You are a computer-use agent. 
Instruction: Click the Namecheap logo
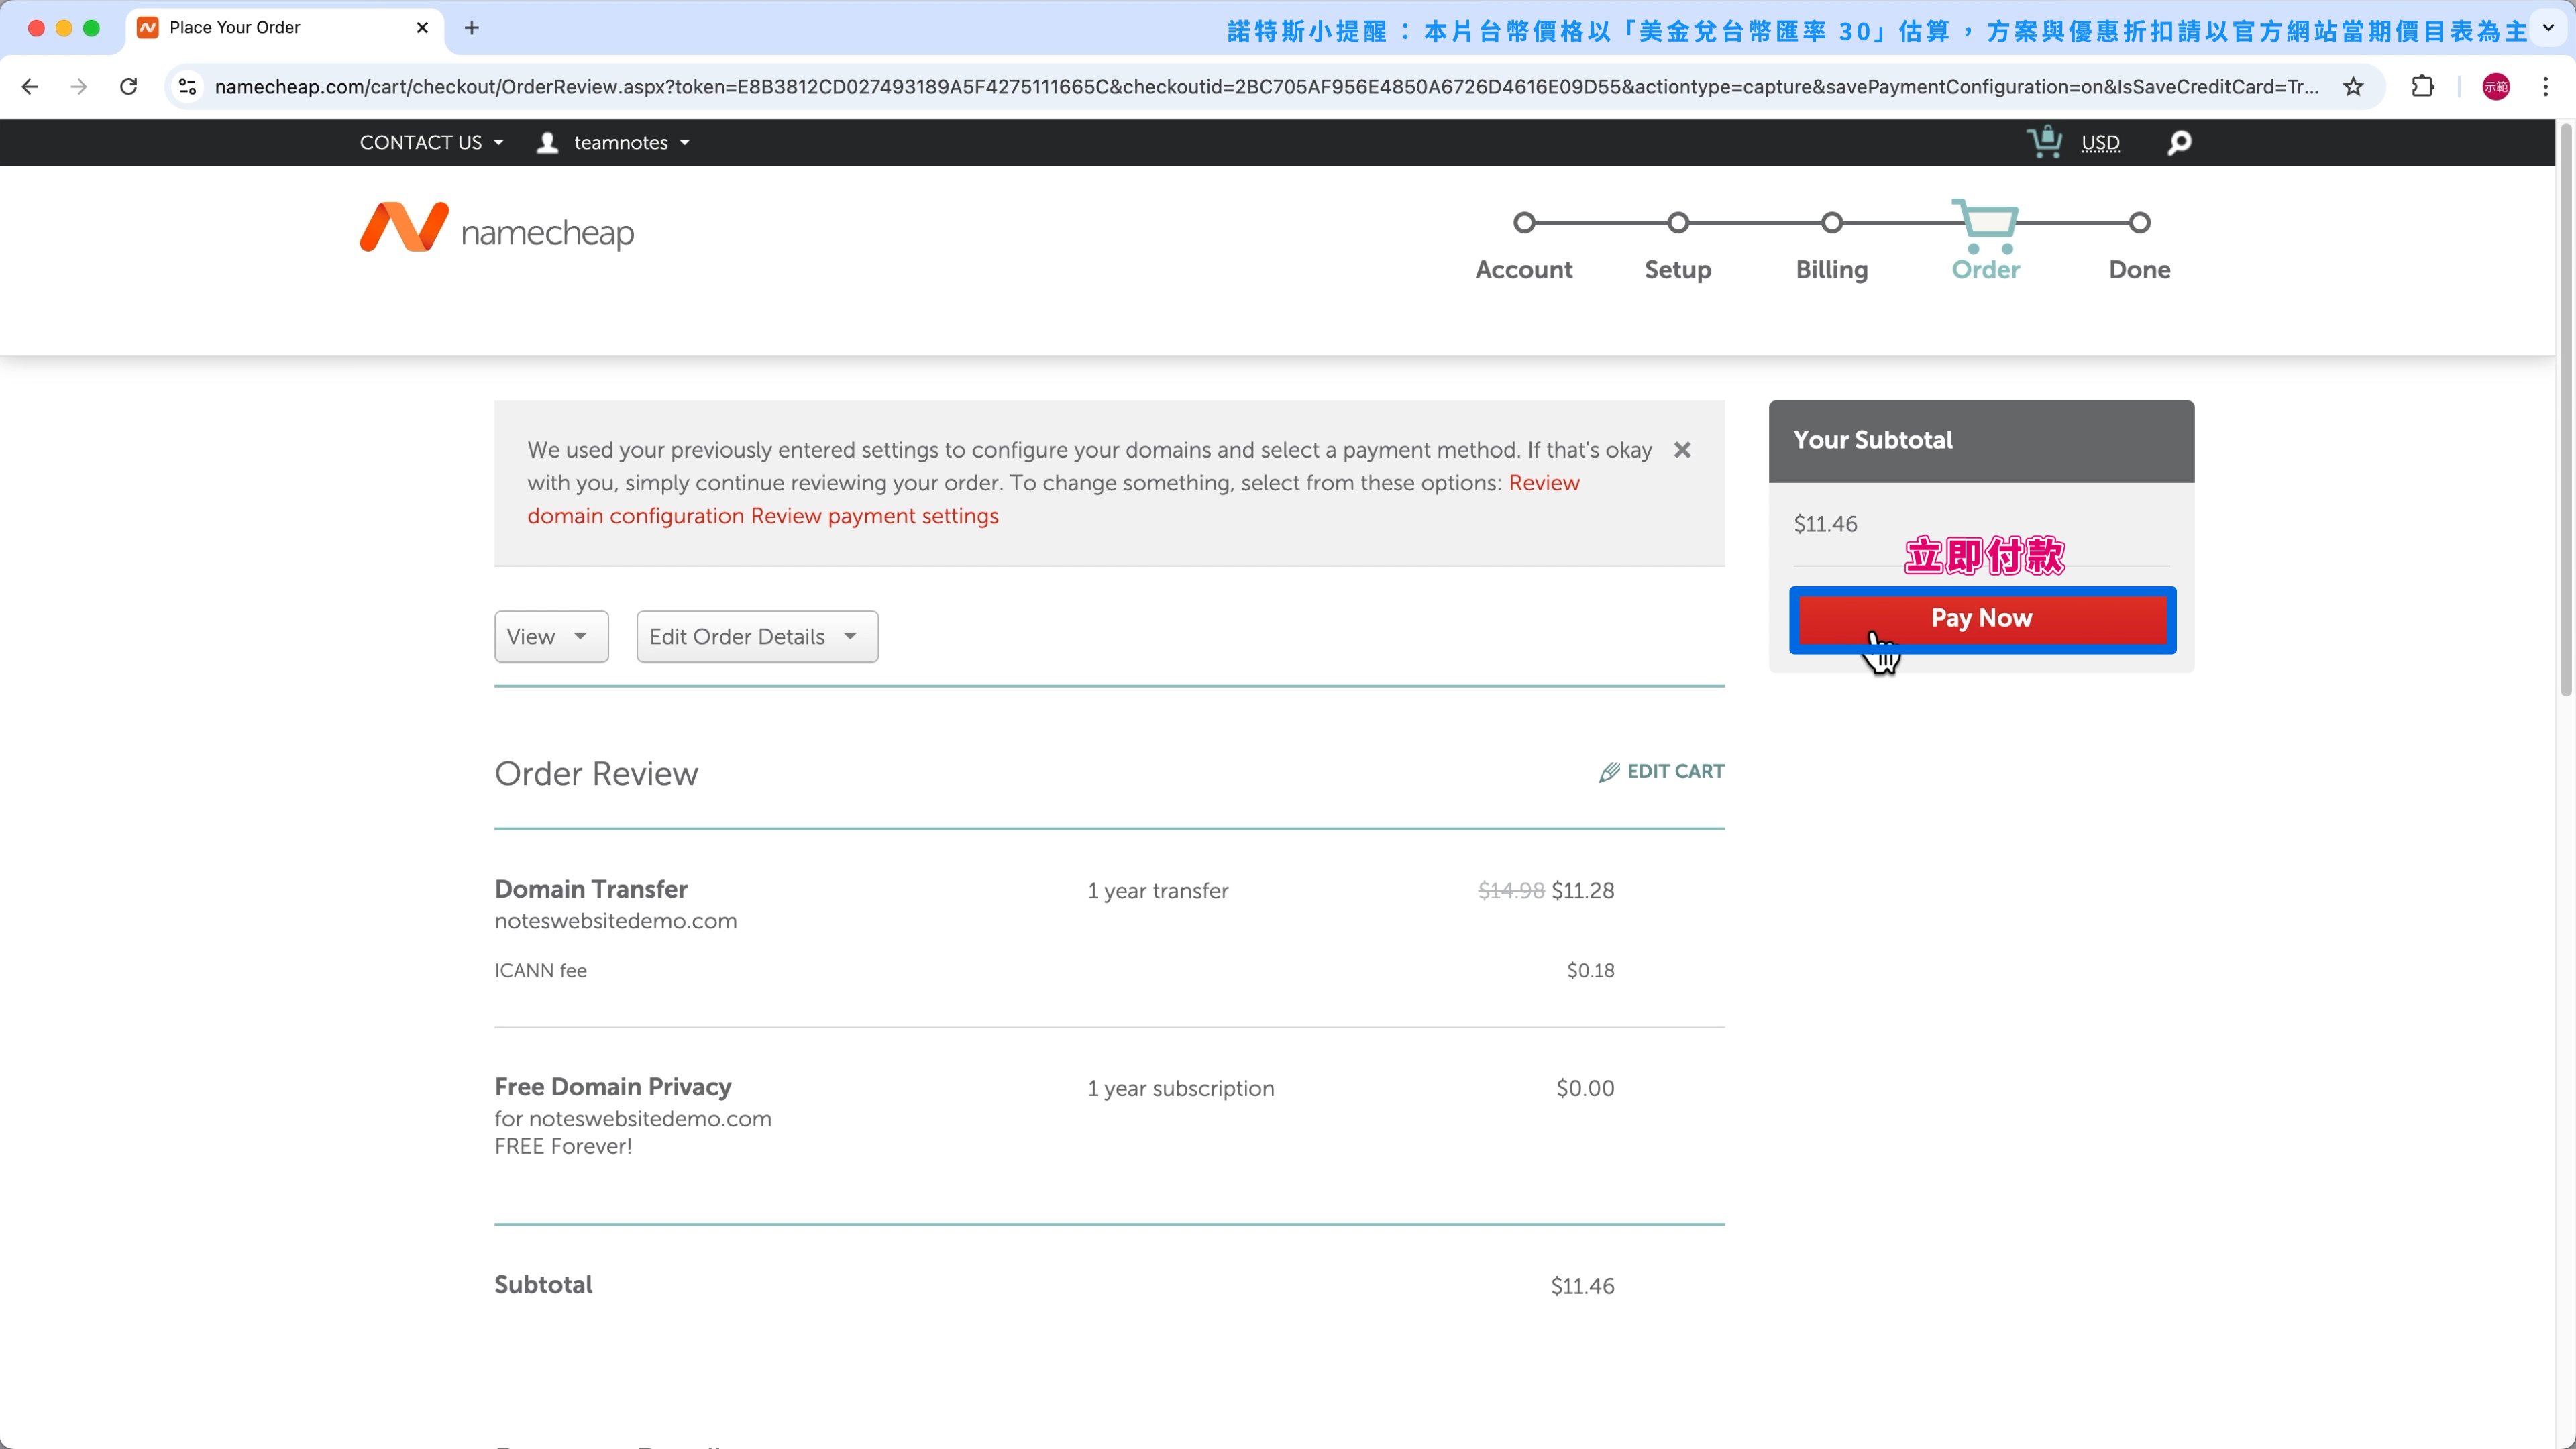497,229
